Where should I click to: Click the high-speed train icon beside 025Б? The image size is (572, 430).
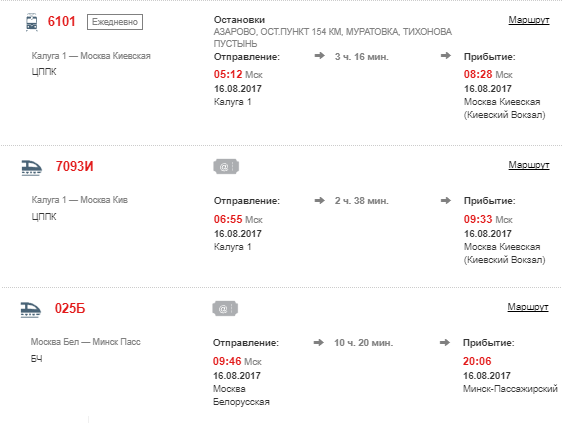(x=31, y=310)
